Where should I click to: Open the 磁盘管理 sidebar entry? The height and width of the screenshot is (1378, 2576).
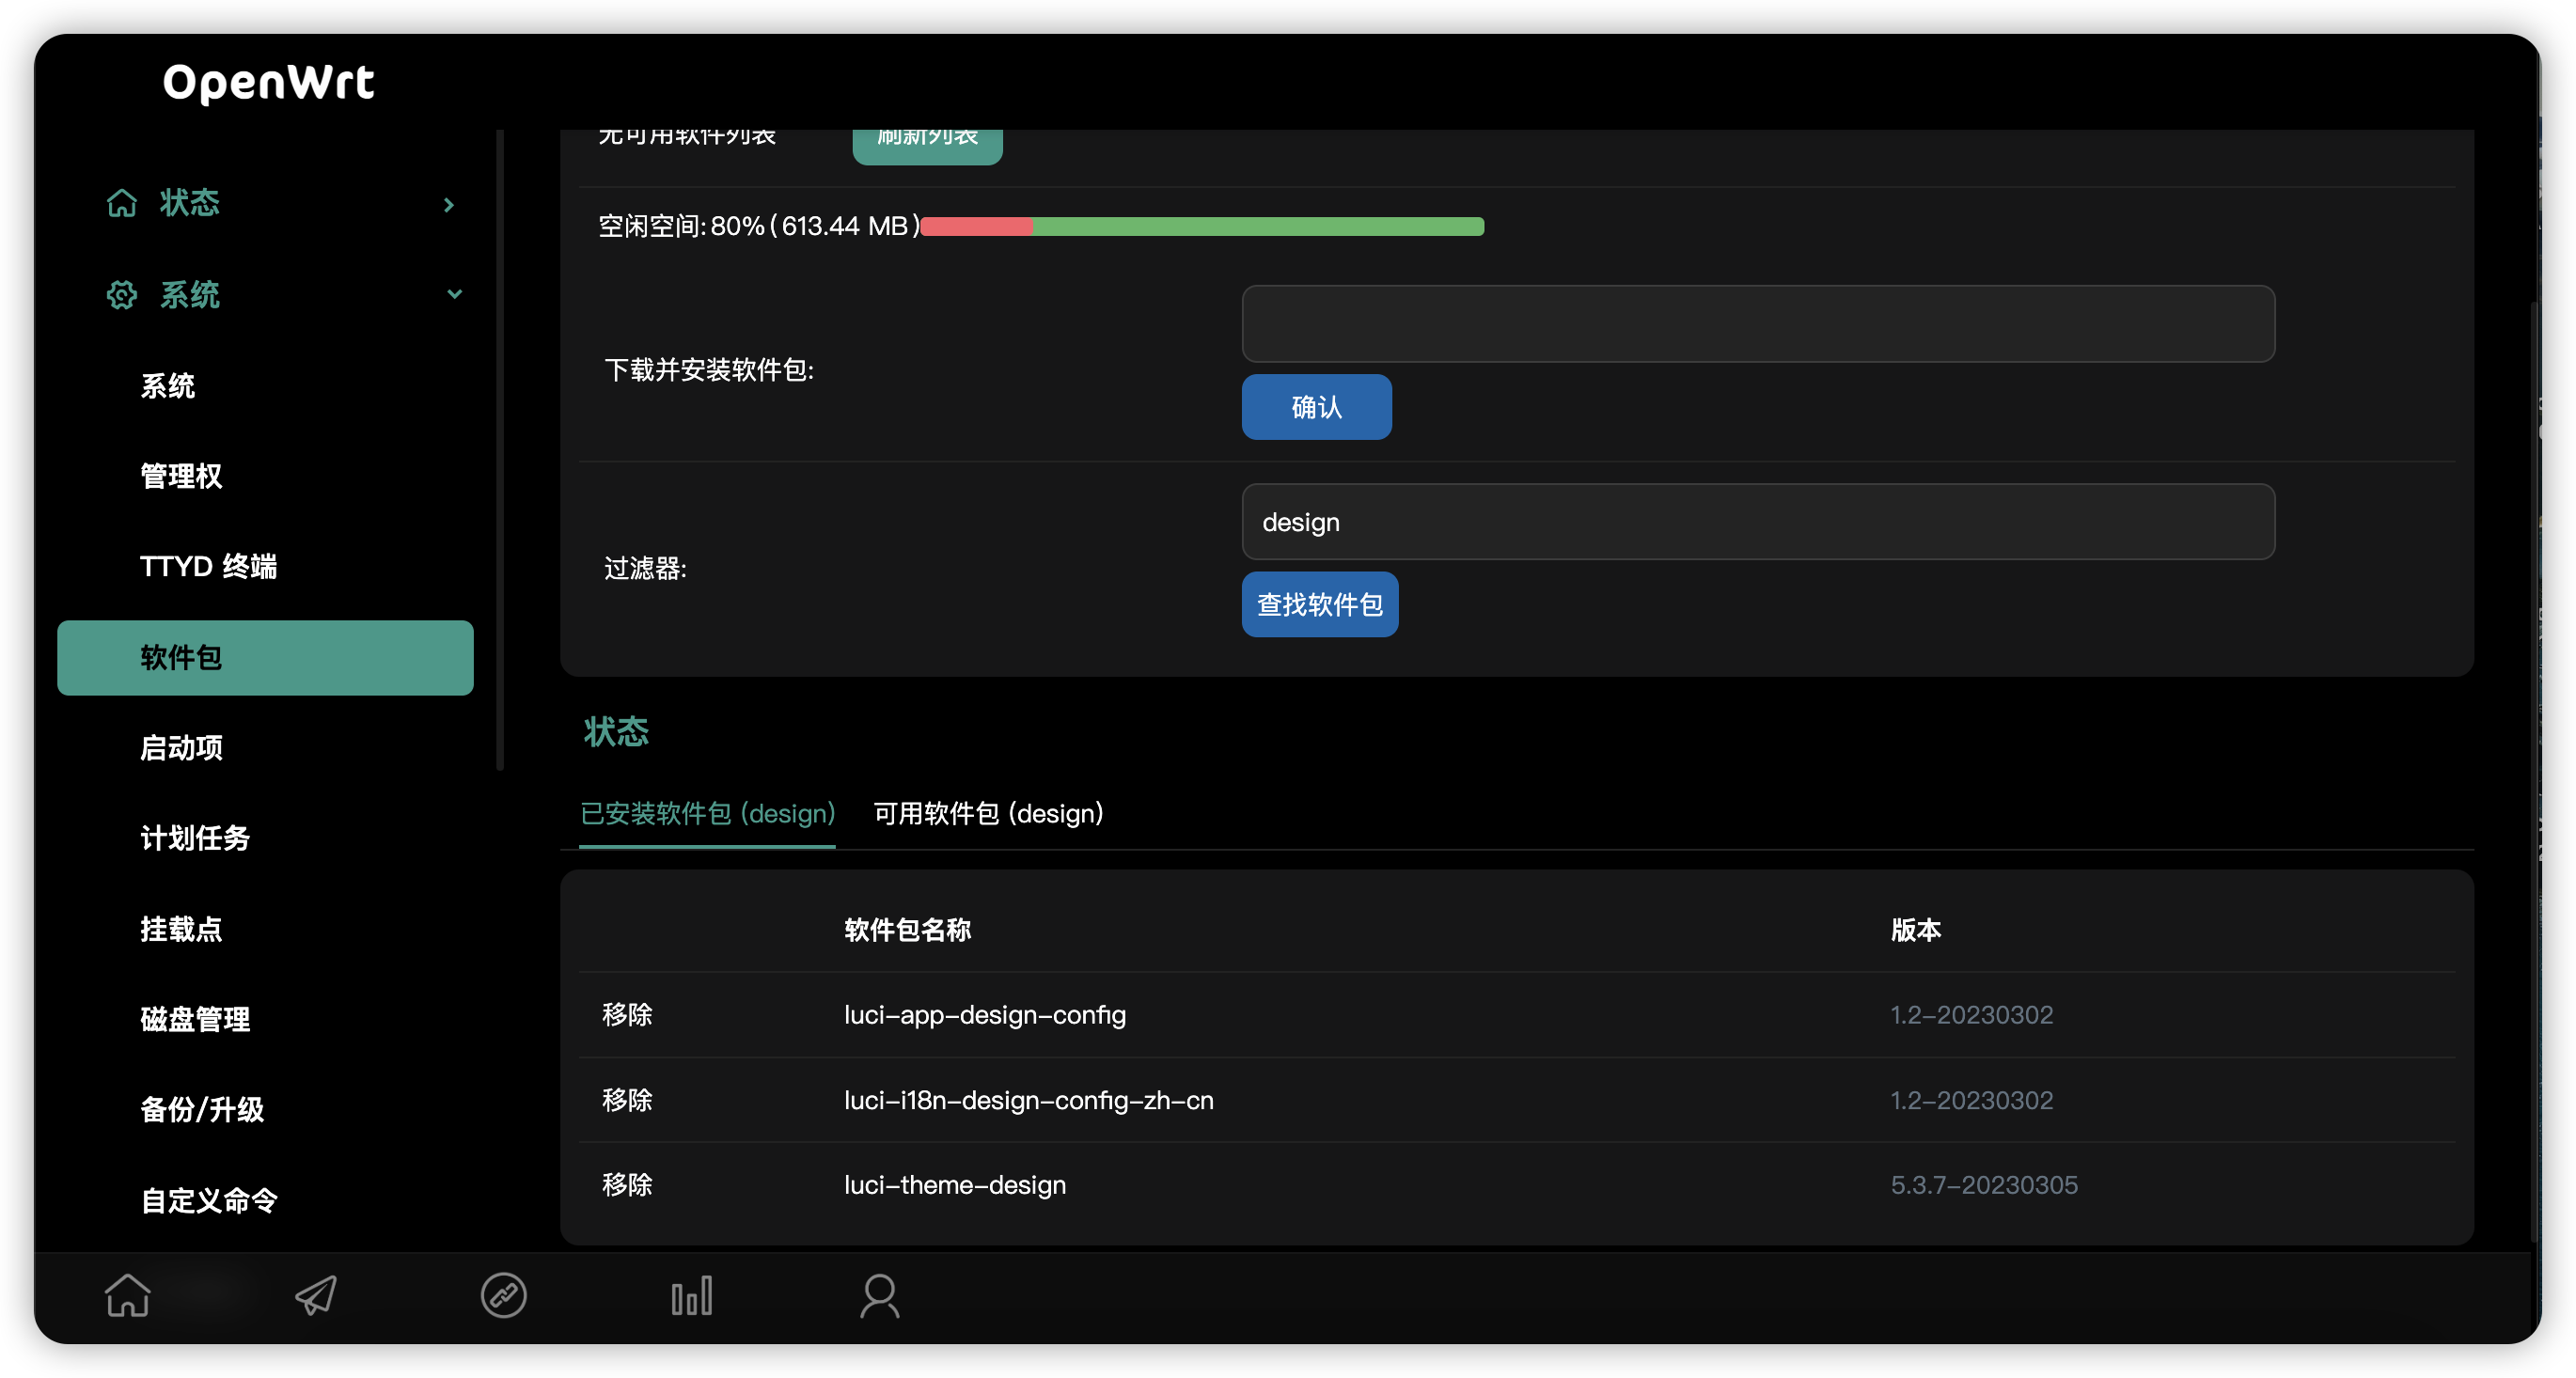click(195, 1019)
